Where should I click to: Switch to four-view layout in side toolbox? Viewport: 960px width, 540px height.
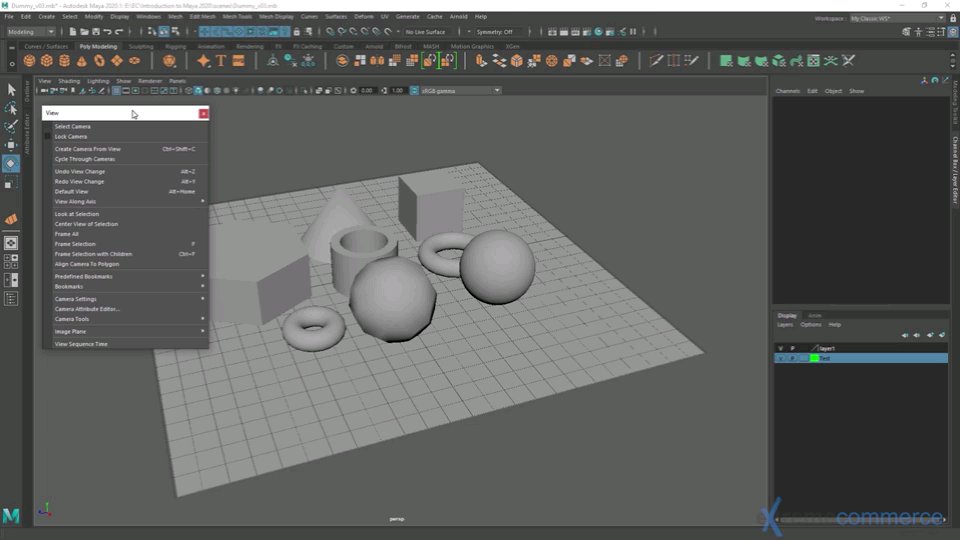pos(11,262)
